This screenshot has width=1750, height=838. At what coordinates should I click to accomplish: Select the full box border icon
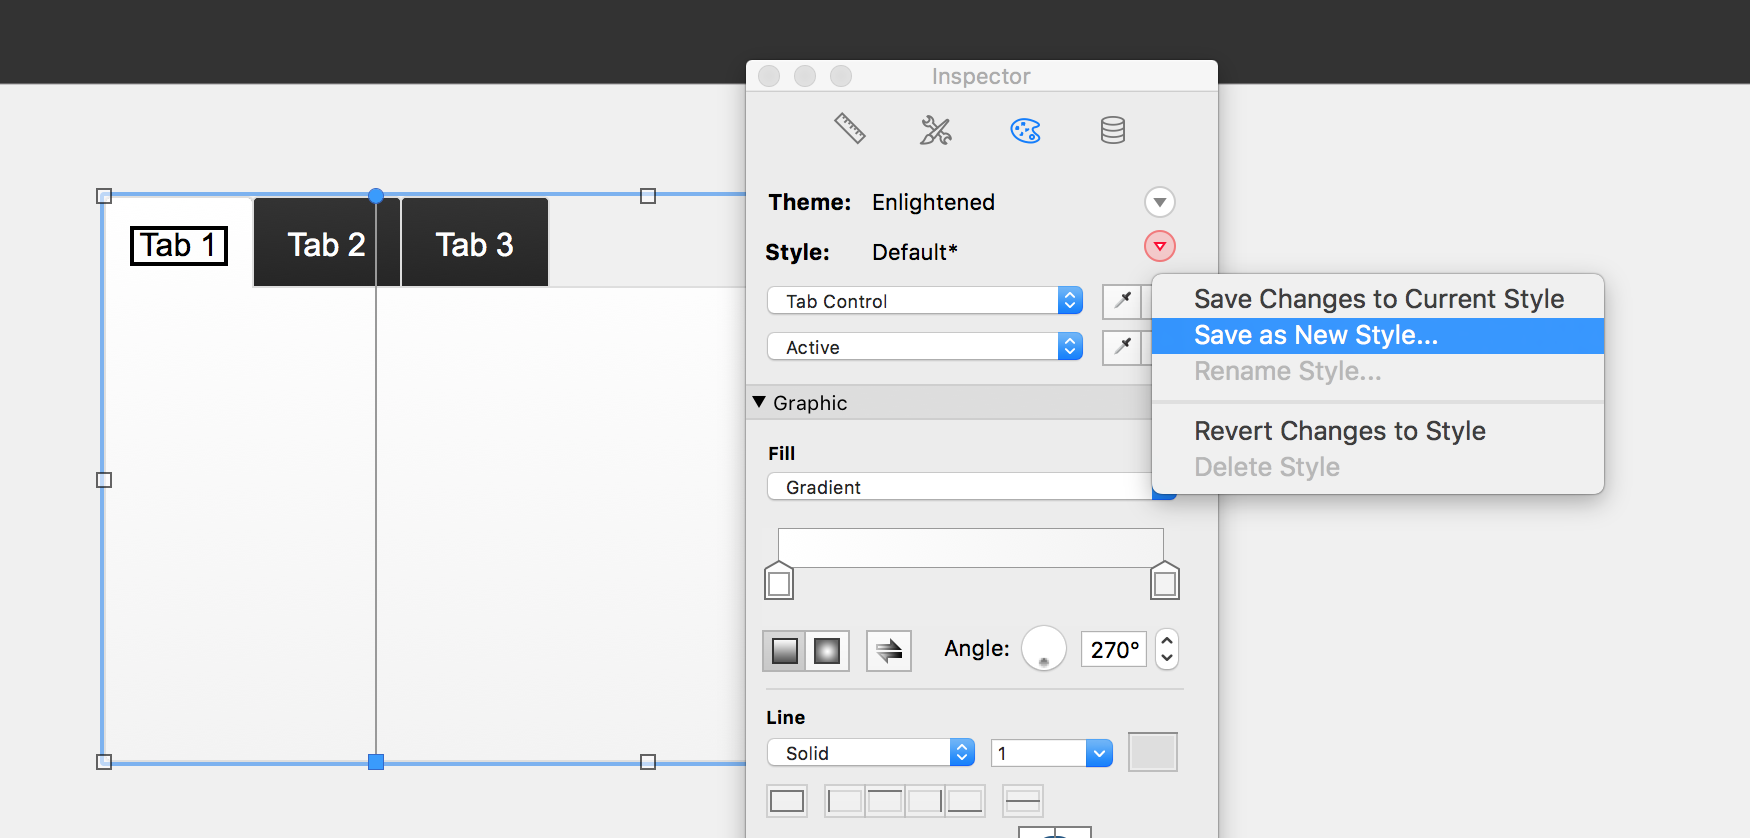click(x=787, y=801)
